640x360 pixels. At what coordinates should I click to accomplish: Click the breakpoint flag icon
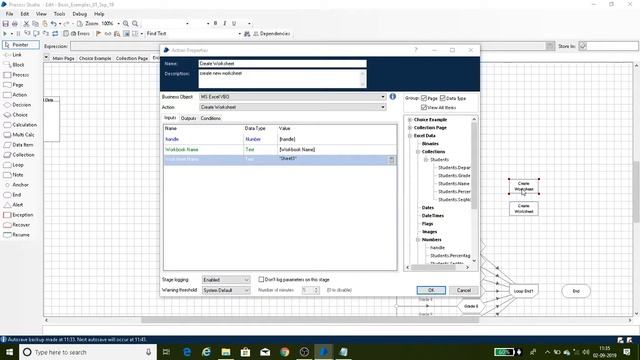pyautogui.click(x=98, y=33)
